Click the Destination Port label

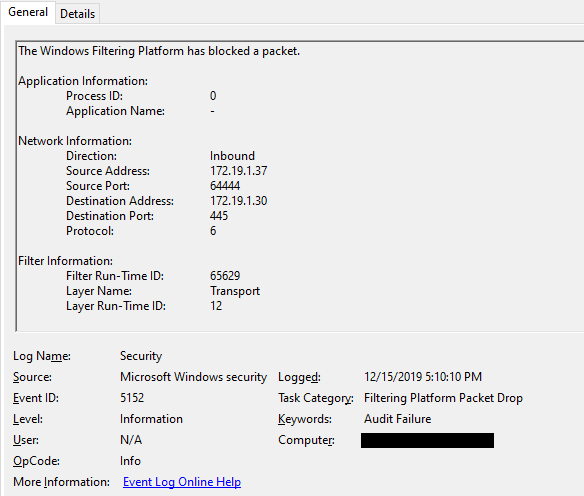point(110,216)
